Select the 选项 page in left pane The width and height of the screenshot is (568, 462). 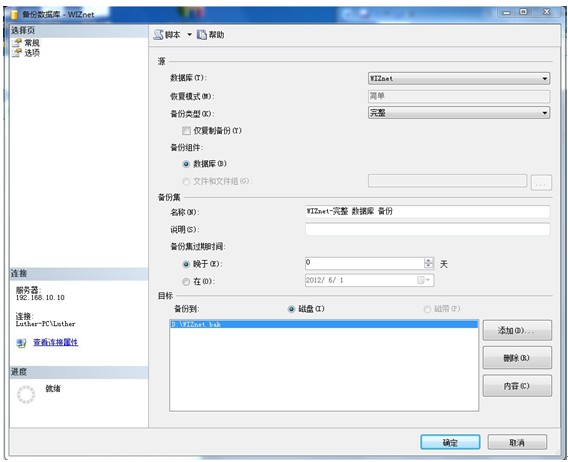pos(32,53)
